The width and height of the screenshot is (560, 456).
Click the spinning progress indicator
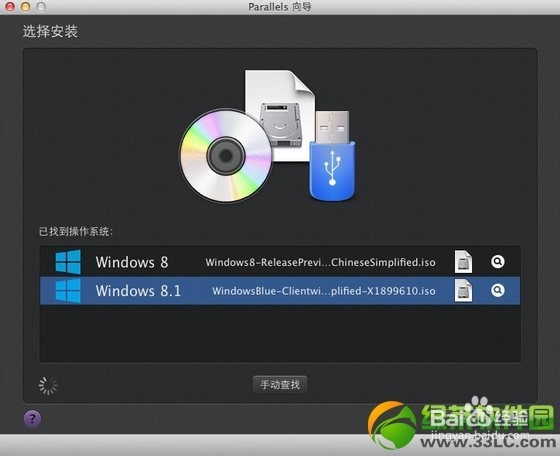coord(48,386)
